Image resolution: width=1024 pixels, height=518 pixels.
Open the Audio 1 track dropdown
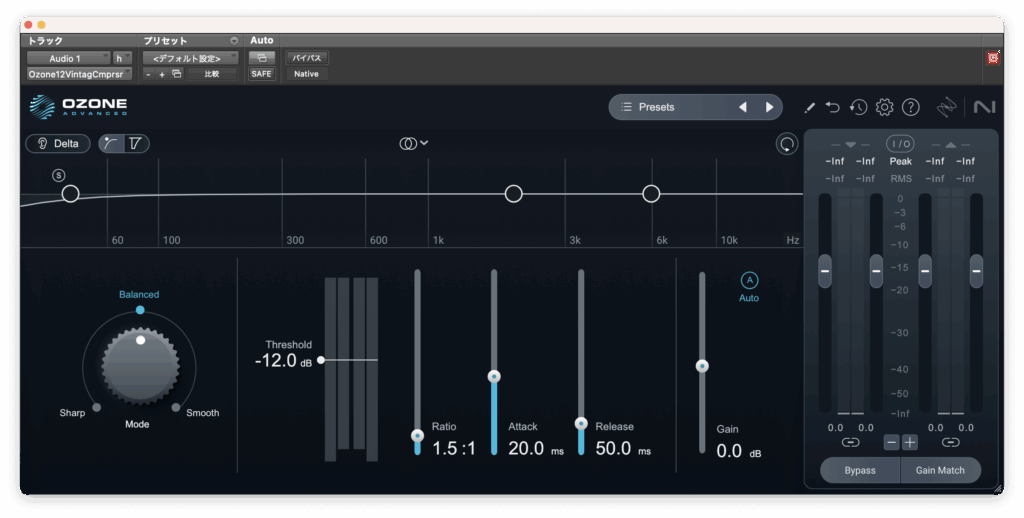tap(67, 58)
